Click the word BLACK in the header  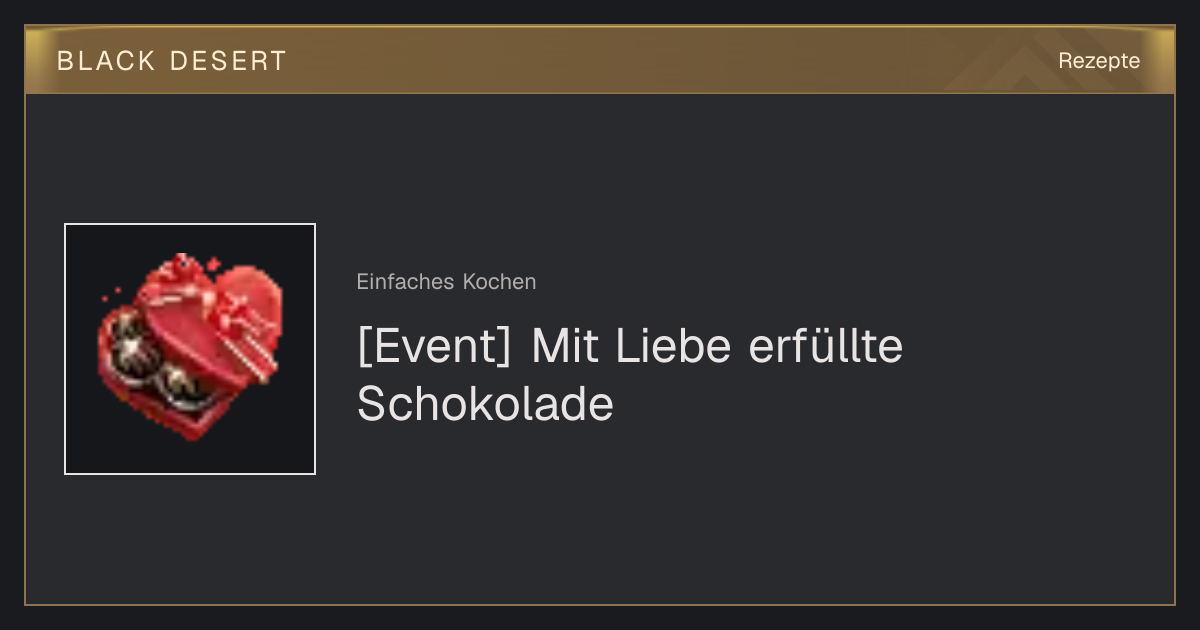[107, 61]
